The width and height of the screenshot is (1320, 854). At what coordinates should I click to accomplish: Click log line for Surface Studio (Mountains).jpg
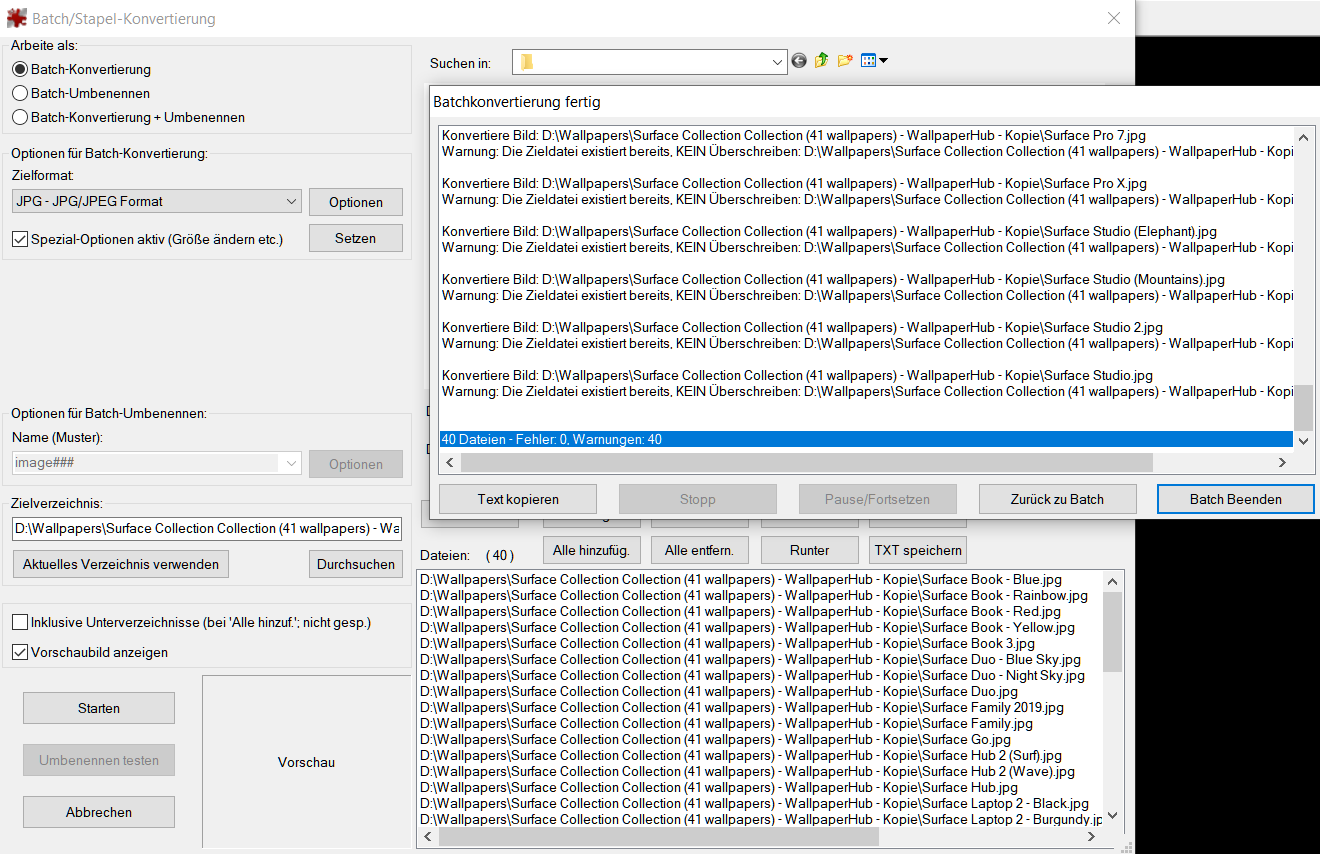click(833, 279)
